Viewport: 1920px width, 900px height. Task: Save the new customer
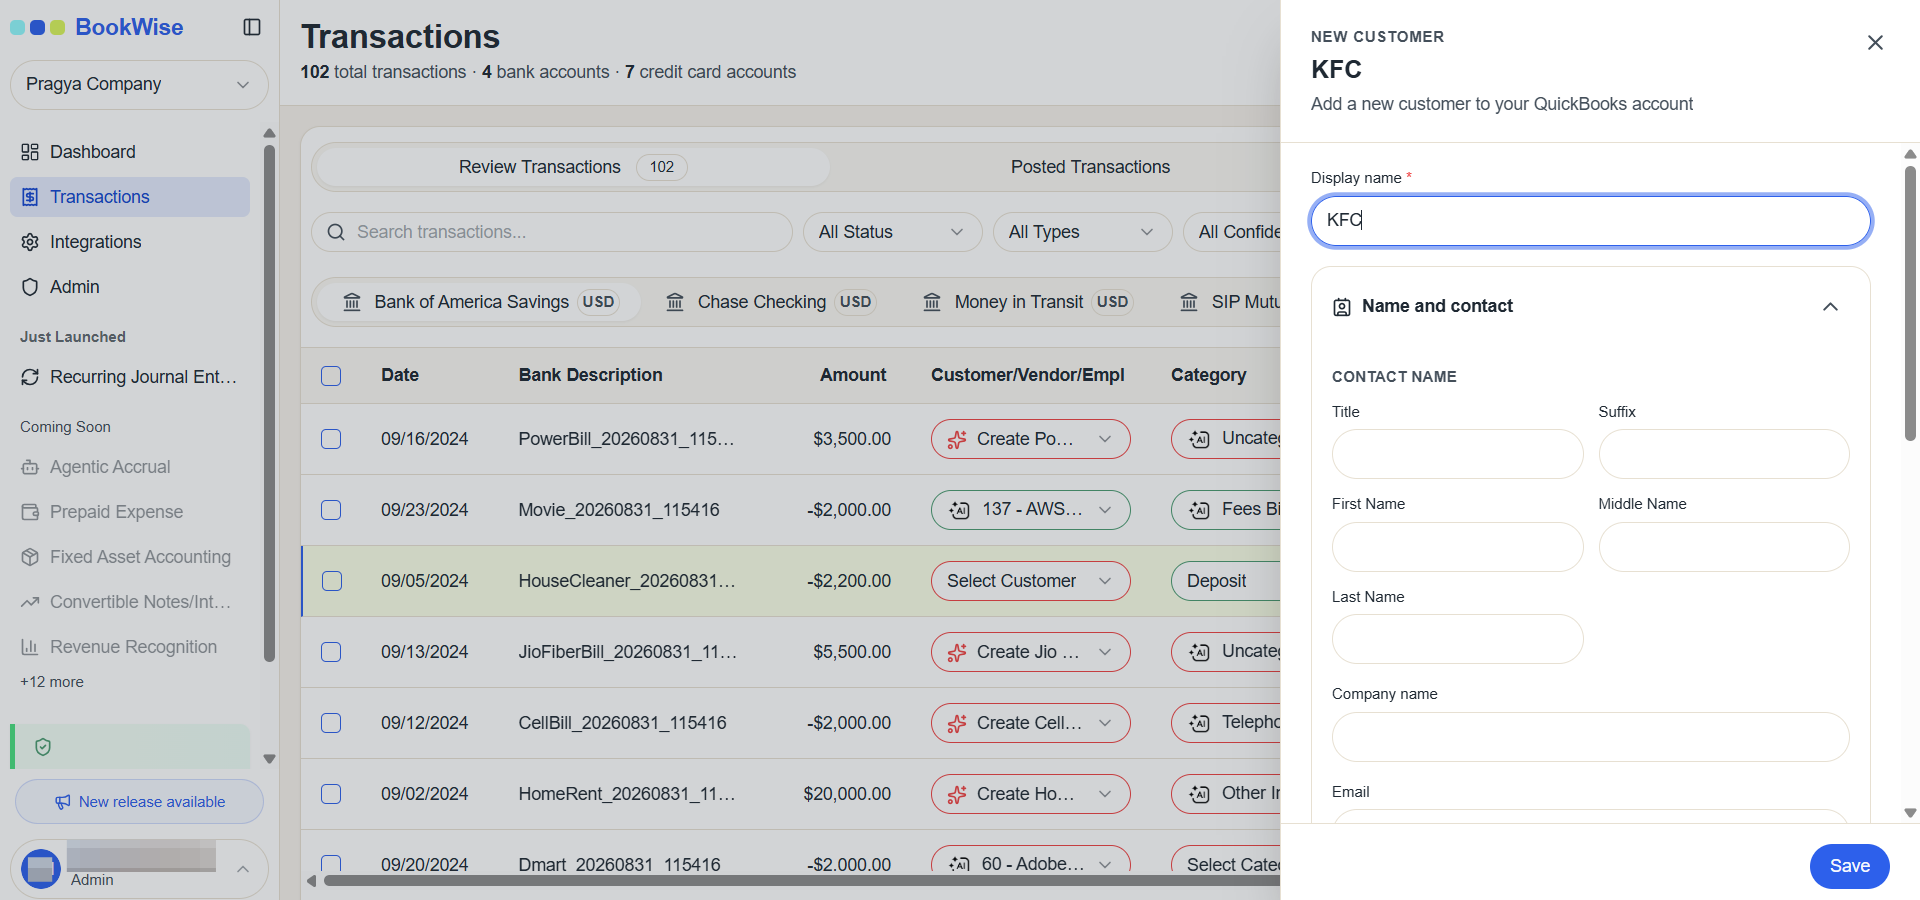tap(1849, 866)
